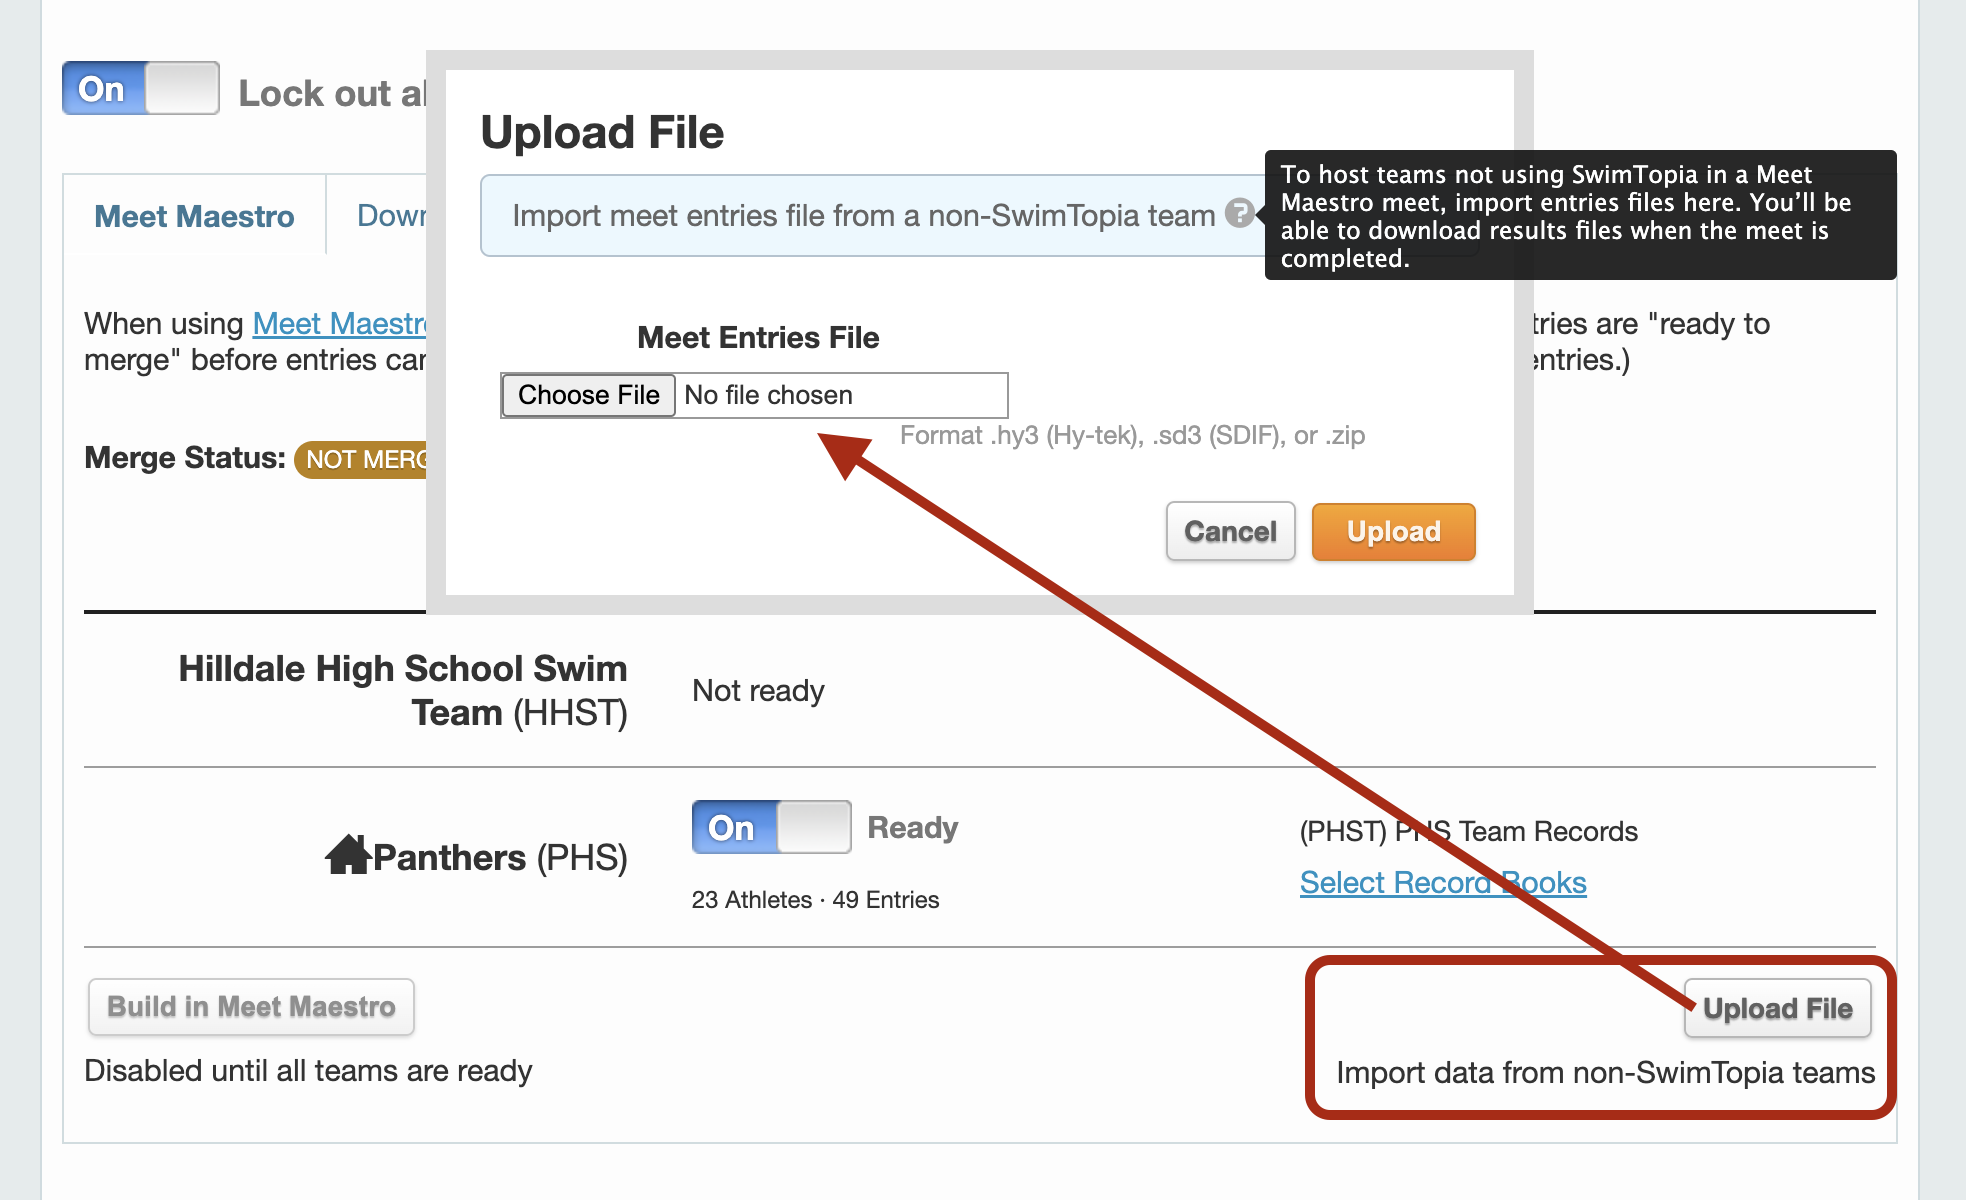Click the Not ready status text

coord(758,690)
